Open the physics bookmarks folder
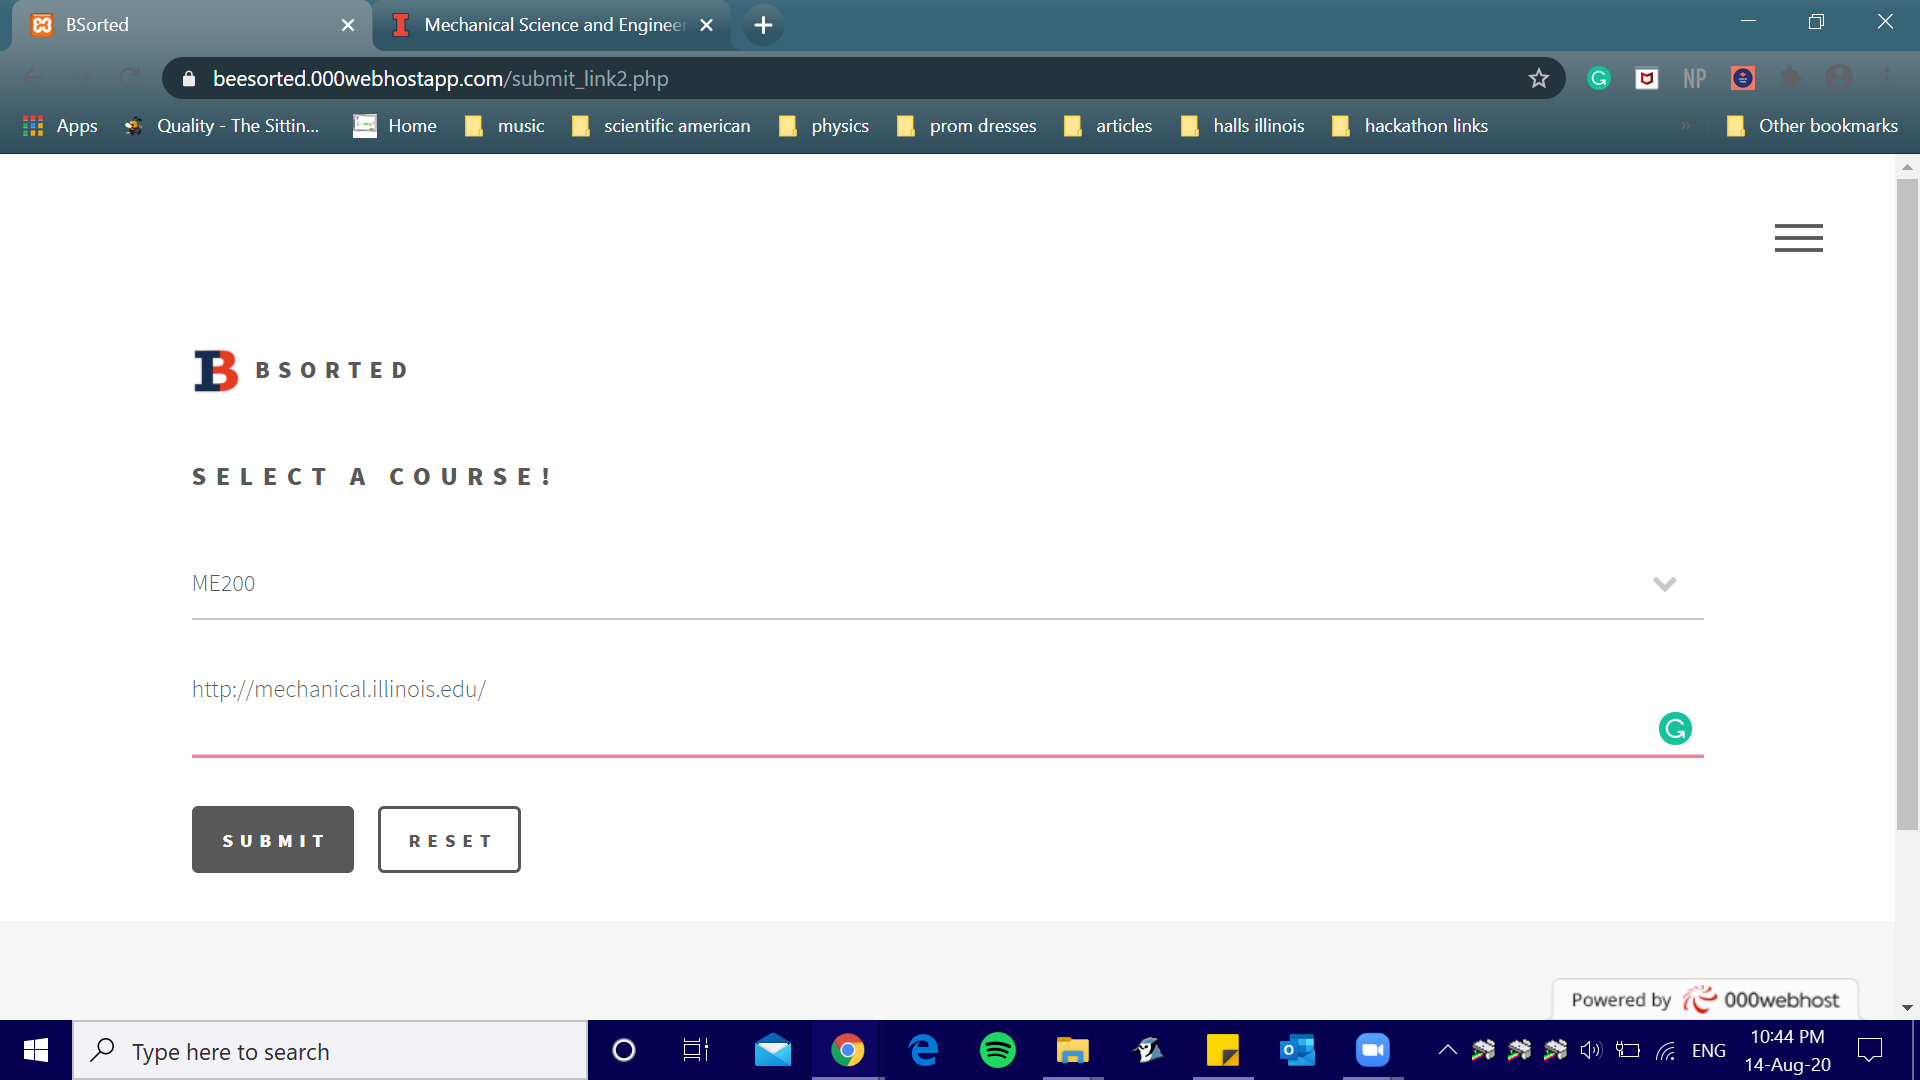The width and height of the screenshot is (1920, 1080). coord(824,126)
